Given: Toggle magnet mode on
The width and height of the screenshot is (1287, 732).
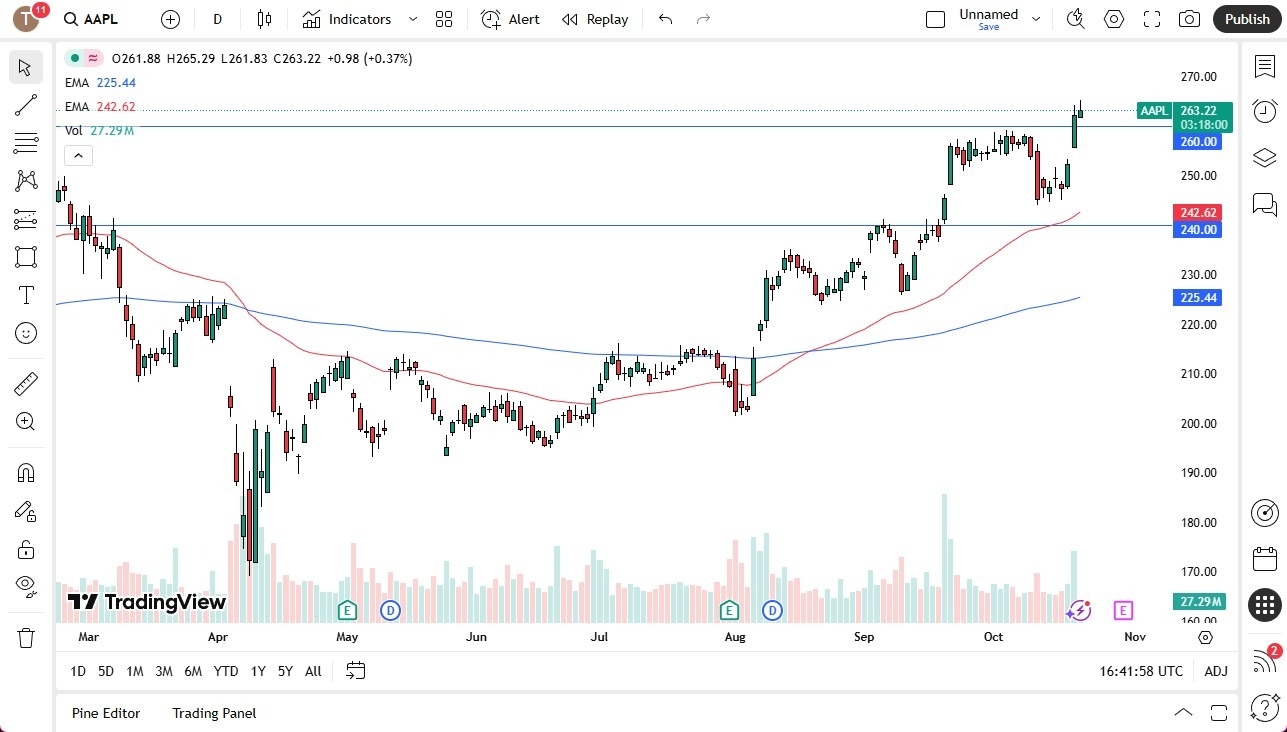Looking at the screenshot, I should pyautogui.click(x=25, y=472).
